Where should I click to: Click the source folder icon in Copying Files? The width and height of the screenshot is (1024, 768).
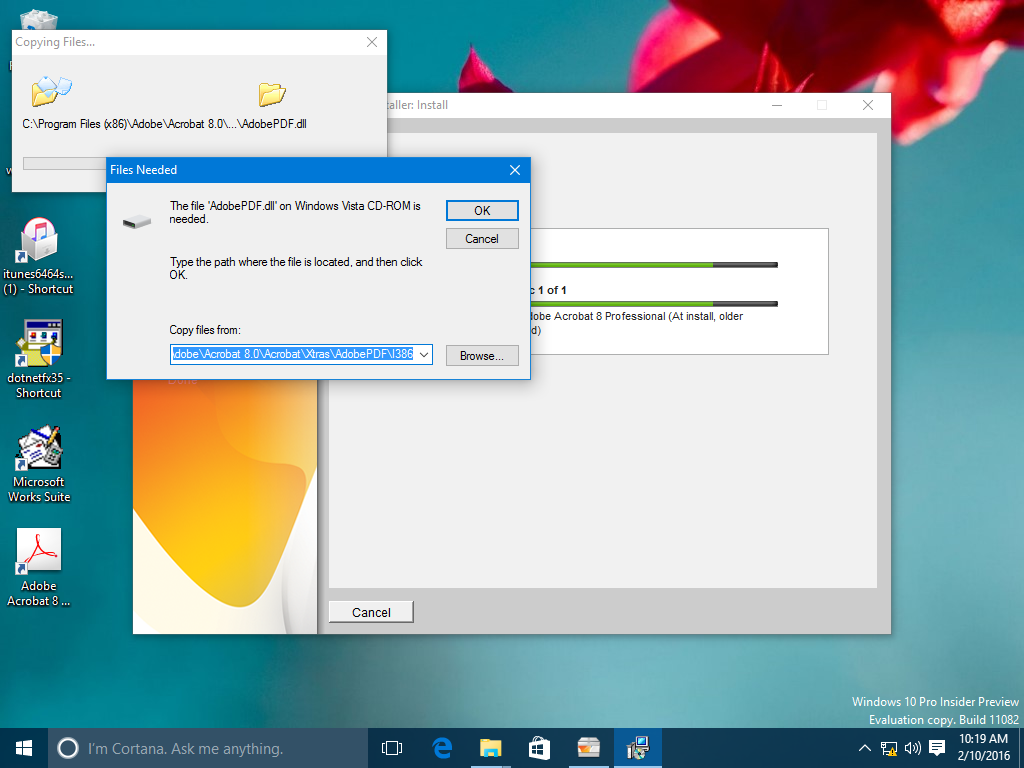[x=51, y=91]
